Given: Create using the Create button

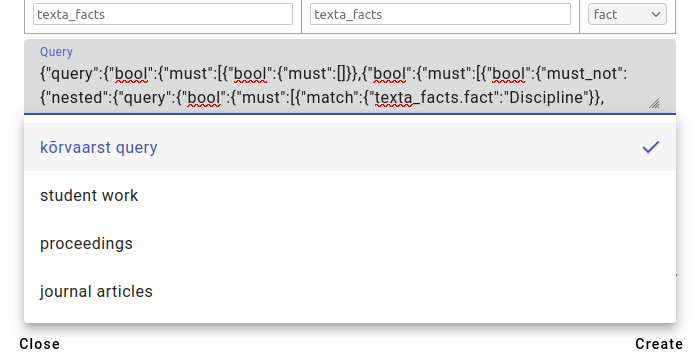Looking at the screenshot, I should coord(659,344).
